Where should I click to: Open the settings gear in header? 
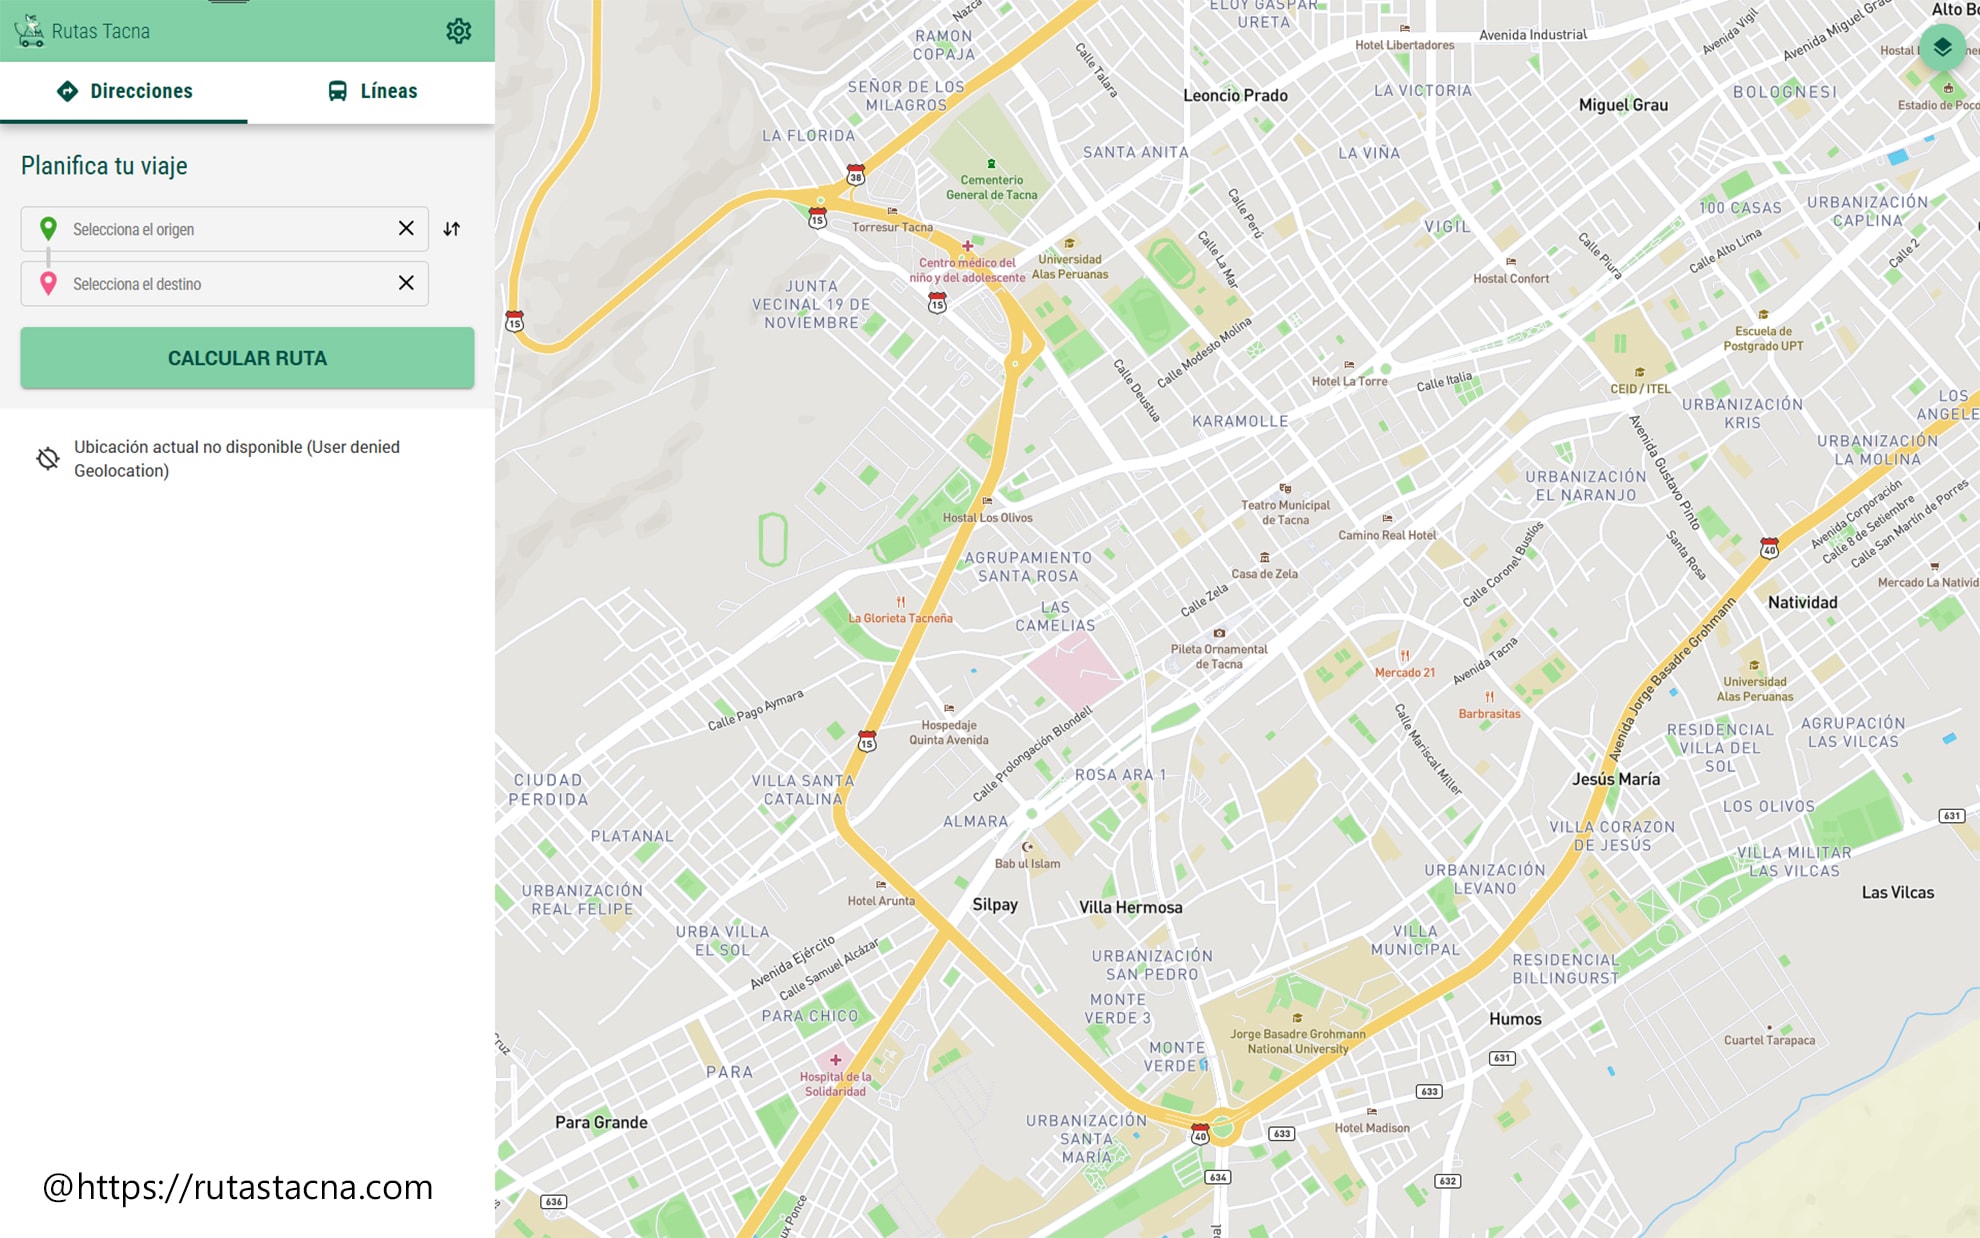(x=458, y=31)
